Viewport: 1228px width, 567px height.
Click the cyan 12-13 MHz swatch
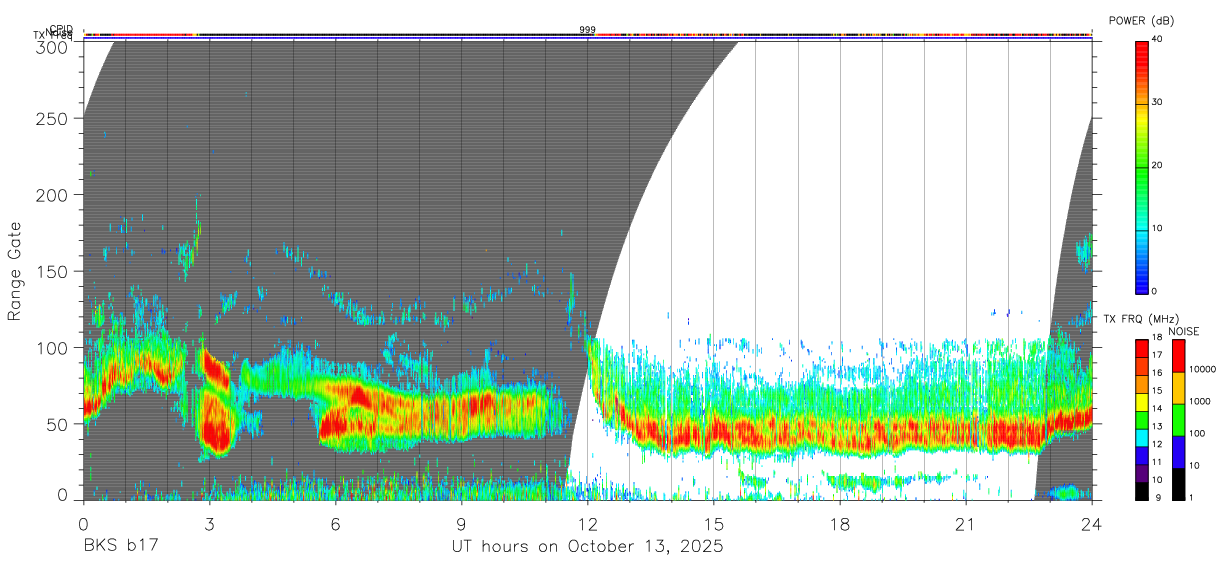(1141, 438)
